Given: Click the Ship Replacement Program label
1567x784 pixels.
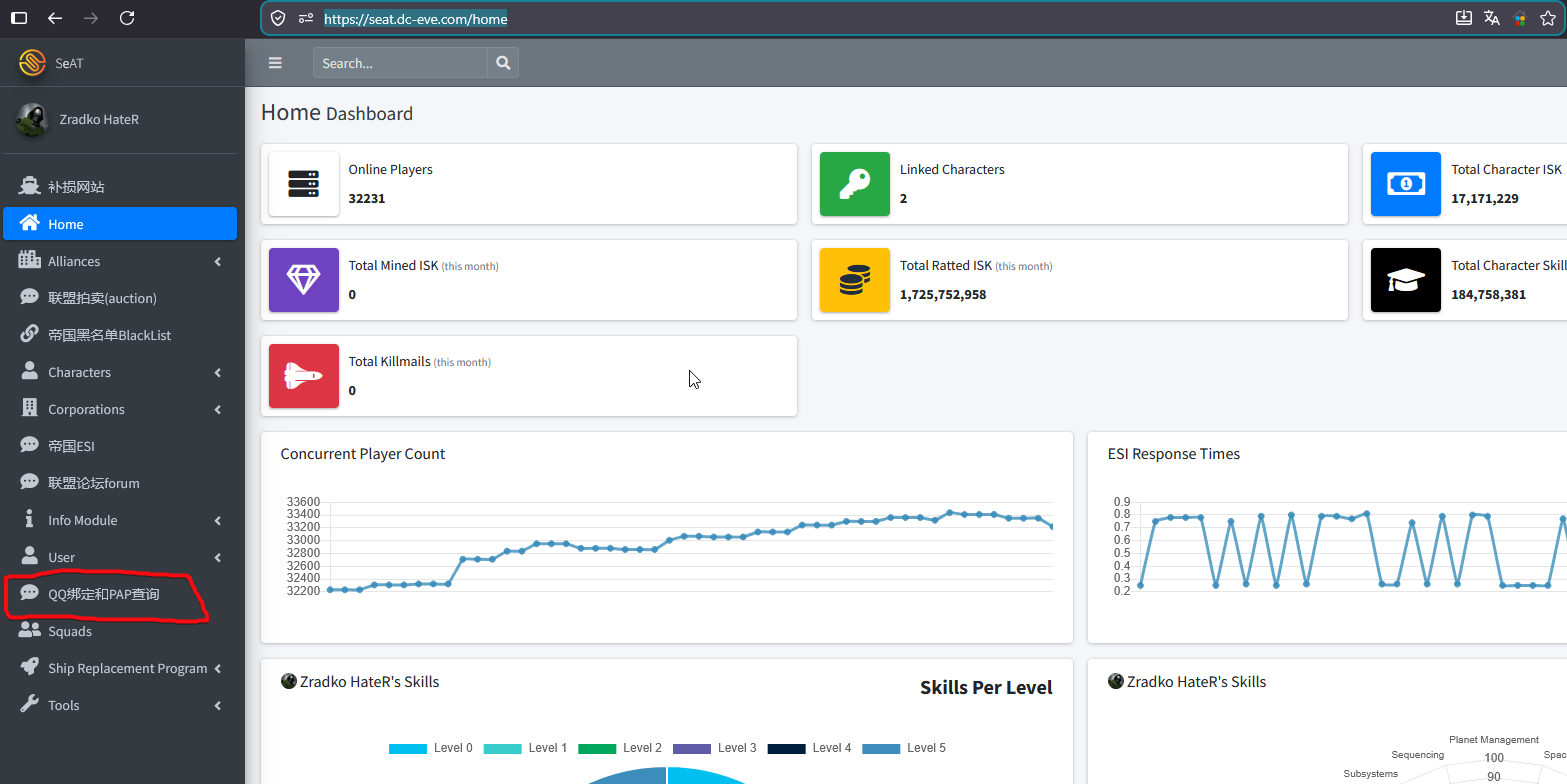Looking at the screenshot, I should click(x=128, y=668).
